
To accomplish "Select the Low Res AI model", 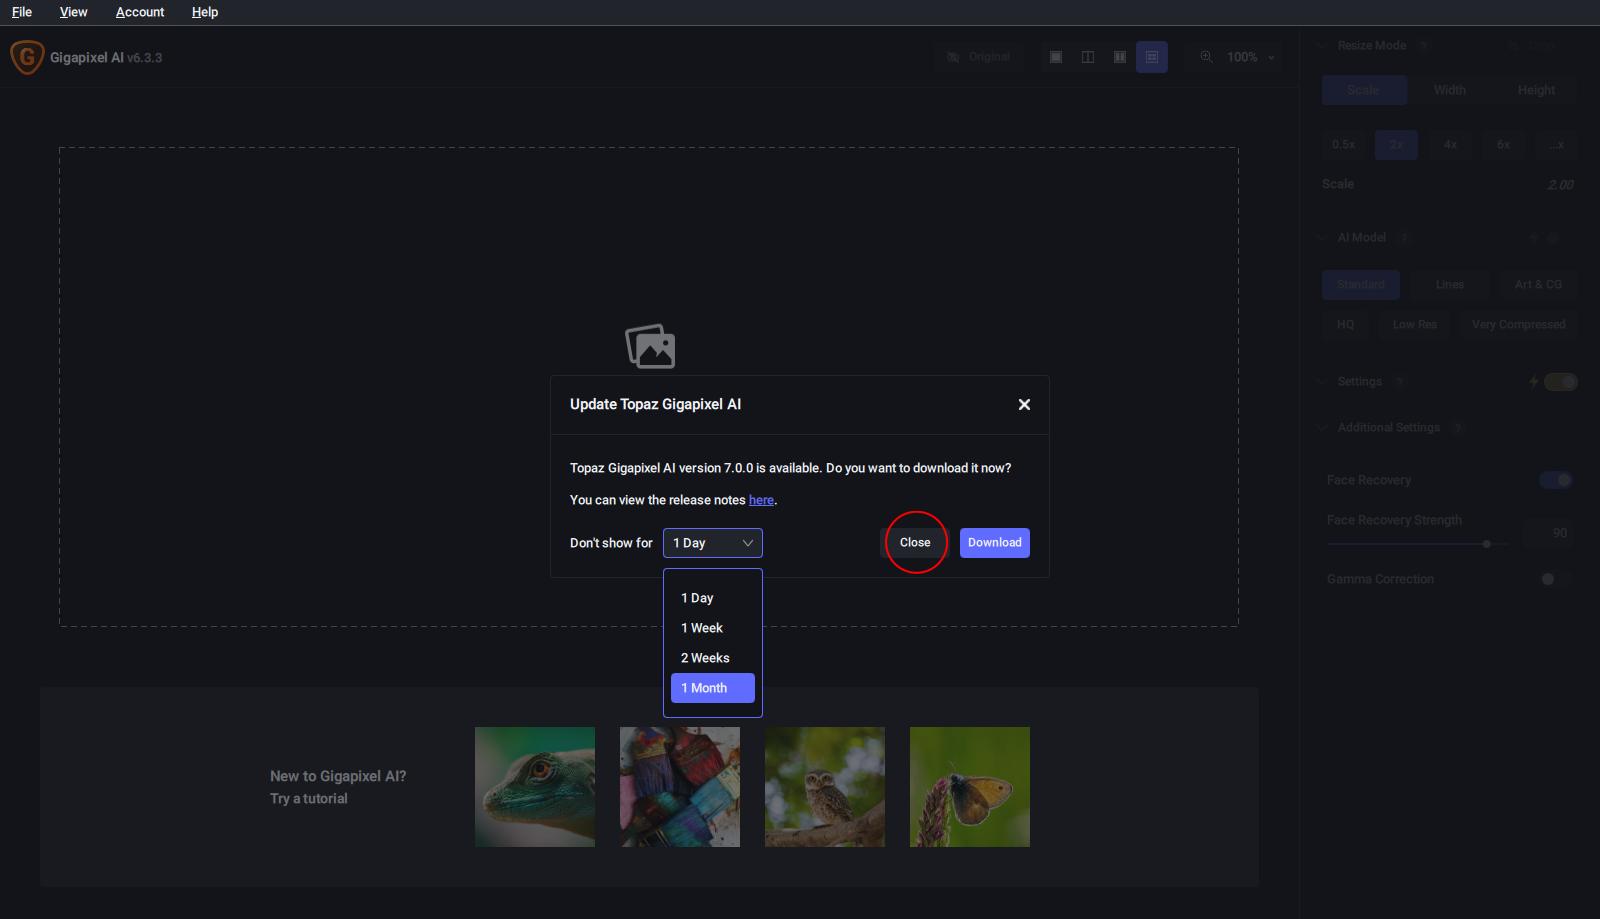I will pyautogui.click(x=1415, y=325).
